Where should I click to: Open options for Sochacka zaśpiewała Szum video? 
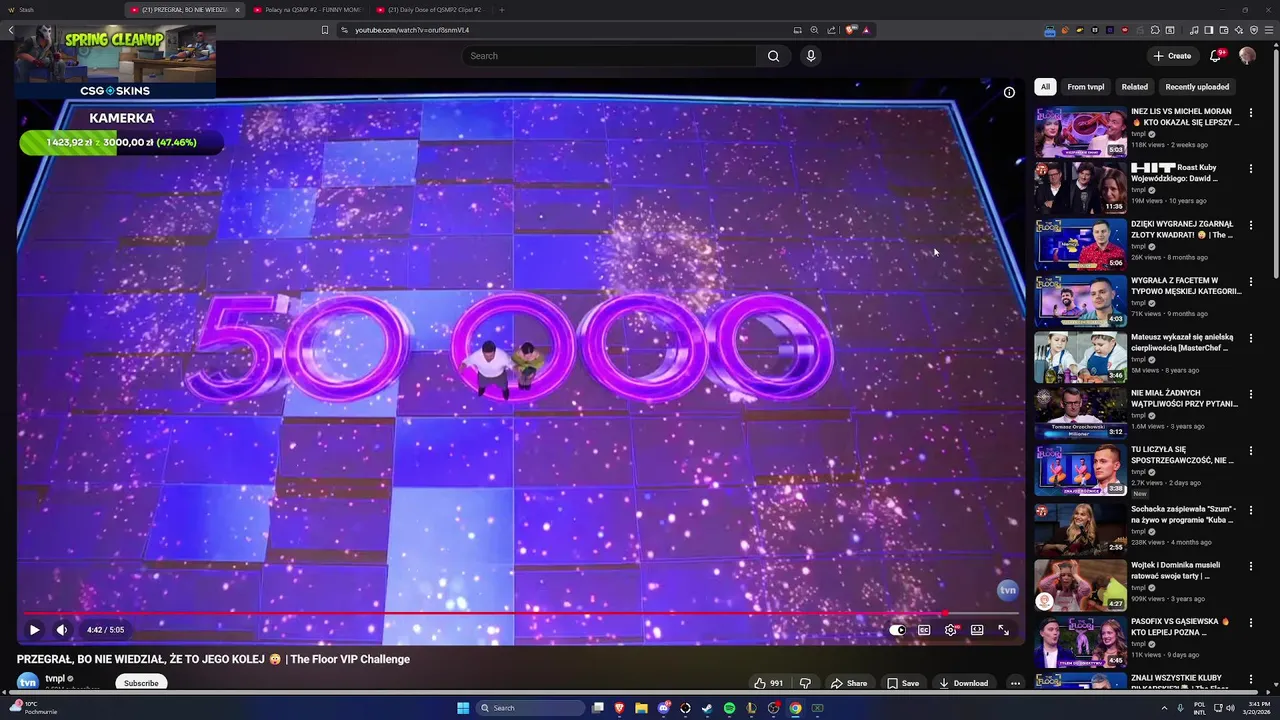pyautogui.click(x=1250, y=510)
